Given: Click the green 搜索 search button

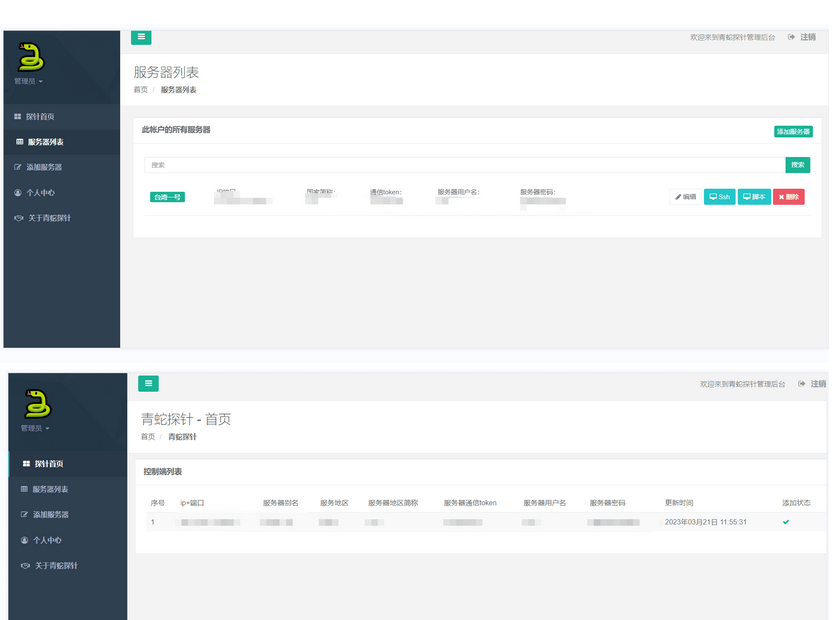Looking at the screenshot, I should pos(797,165).
